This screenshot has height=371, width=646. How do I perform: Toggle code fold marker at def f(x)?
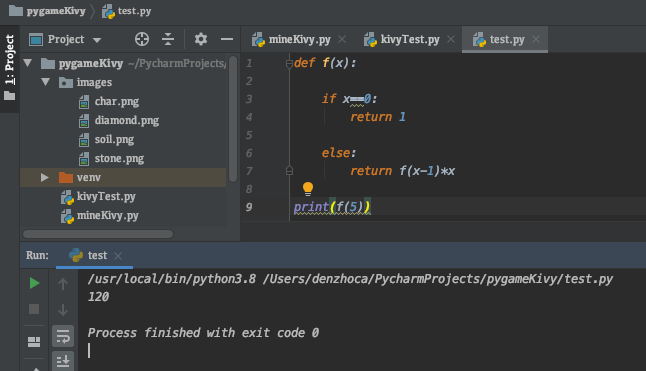(289, 63)
